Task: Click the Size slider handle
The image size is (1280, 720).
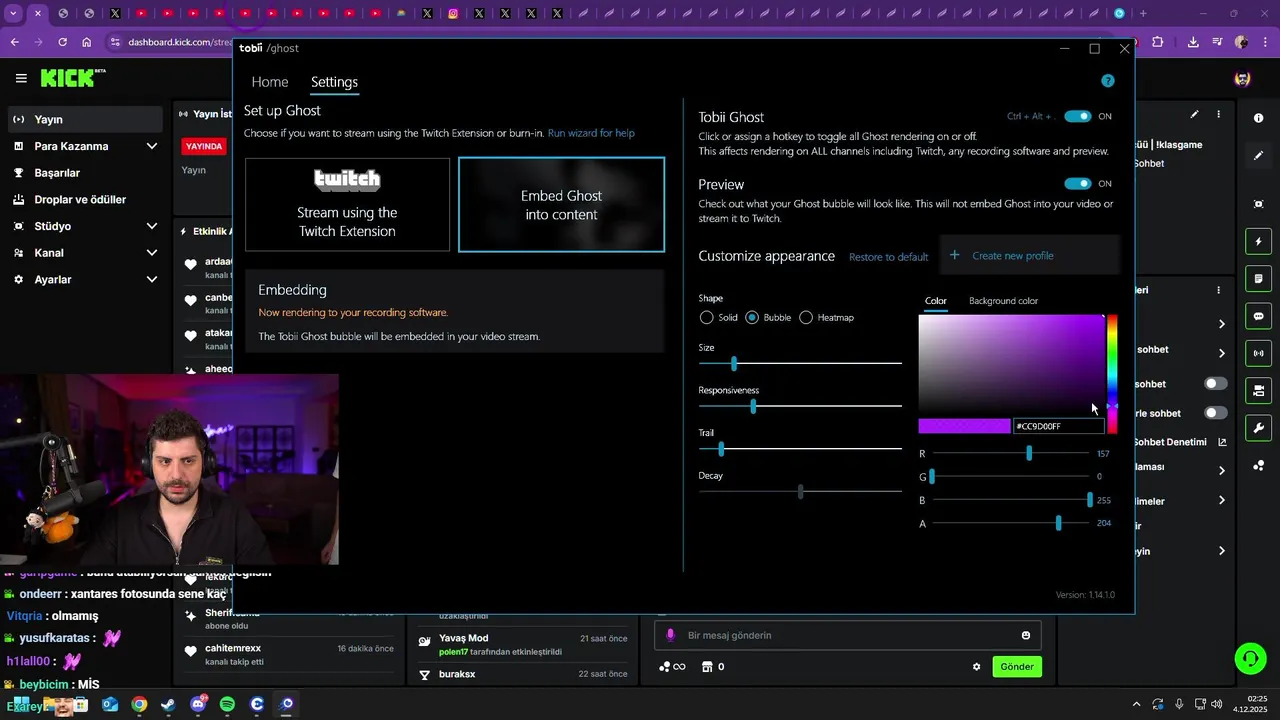Action: point(734,364)
